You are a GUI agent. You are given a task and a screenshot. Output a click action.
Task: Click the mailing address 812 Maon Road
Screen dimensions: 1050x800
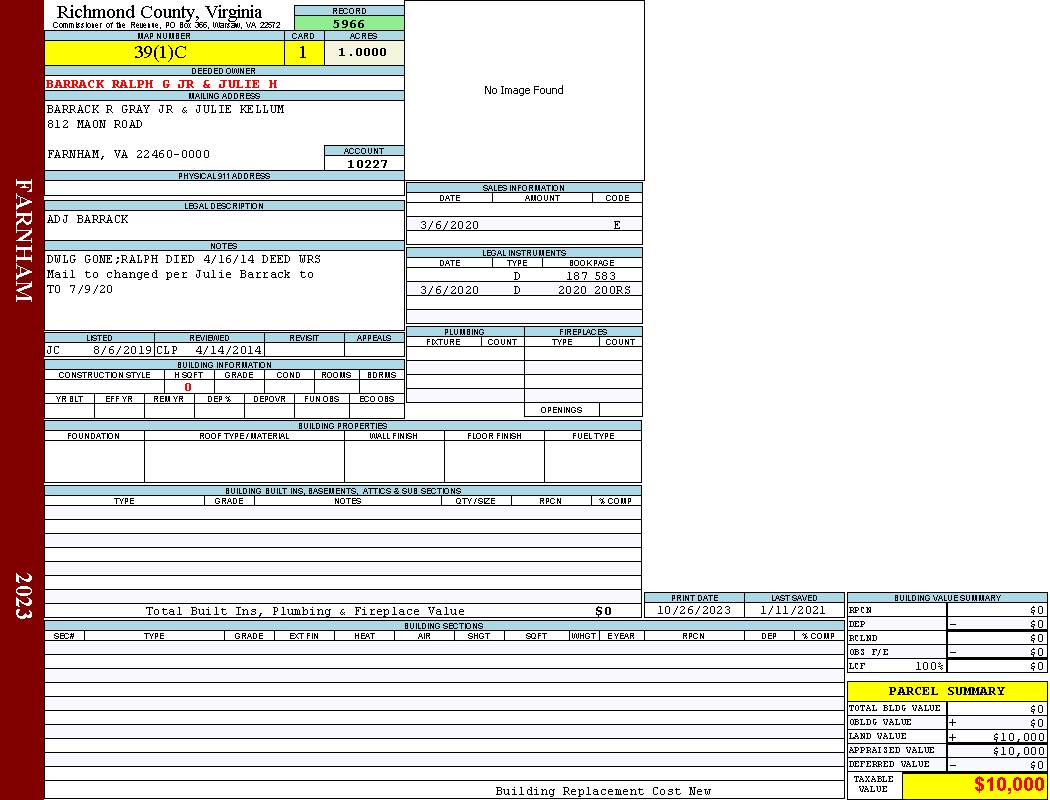95,124
